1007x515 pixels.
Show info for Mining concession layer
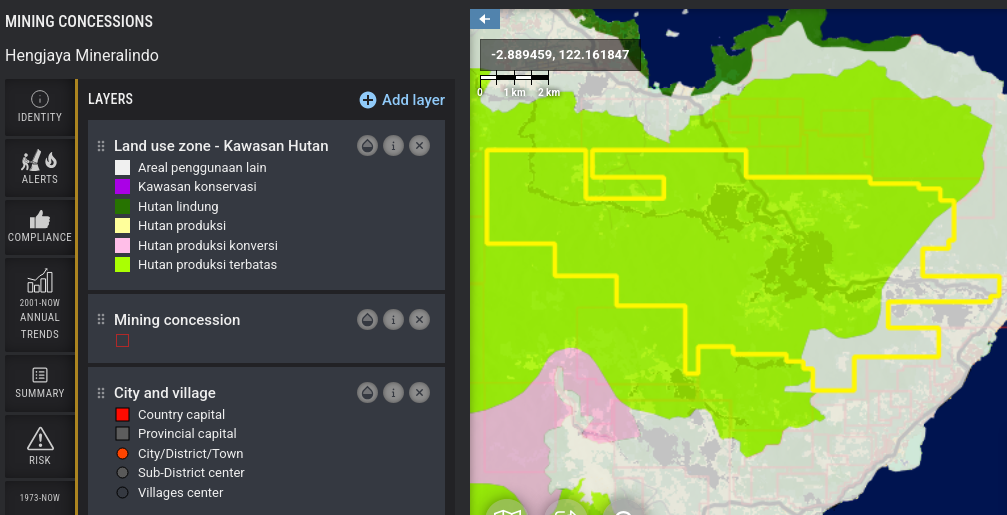coord(393,319)
